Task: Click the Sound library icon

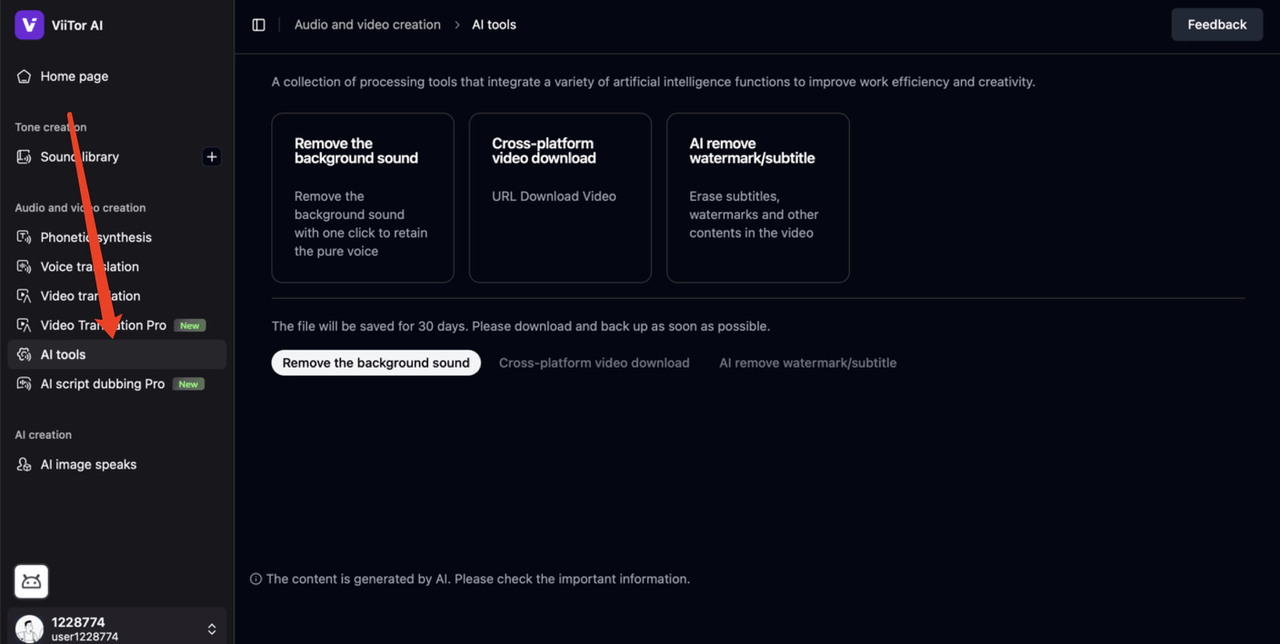Action: tap(24, 157)
